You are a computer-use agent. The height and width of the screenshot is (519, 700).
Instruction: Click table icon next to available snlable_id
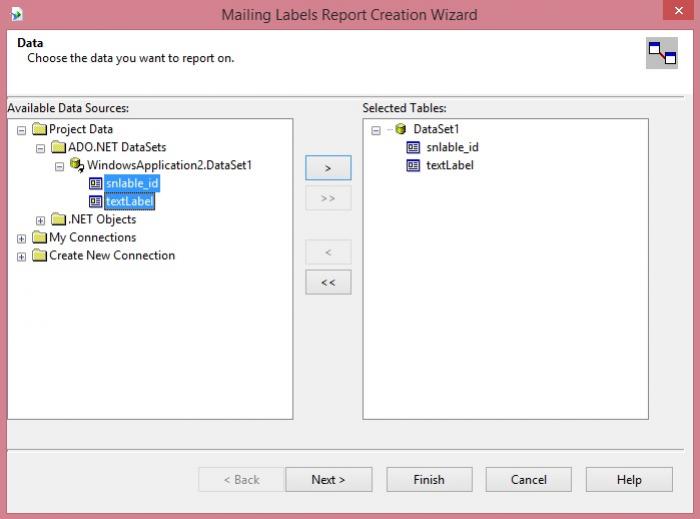(x=96, y=183)
